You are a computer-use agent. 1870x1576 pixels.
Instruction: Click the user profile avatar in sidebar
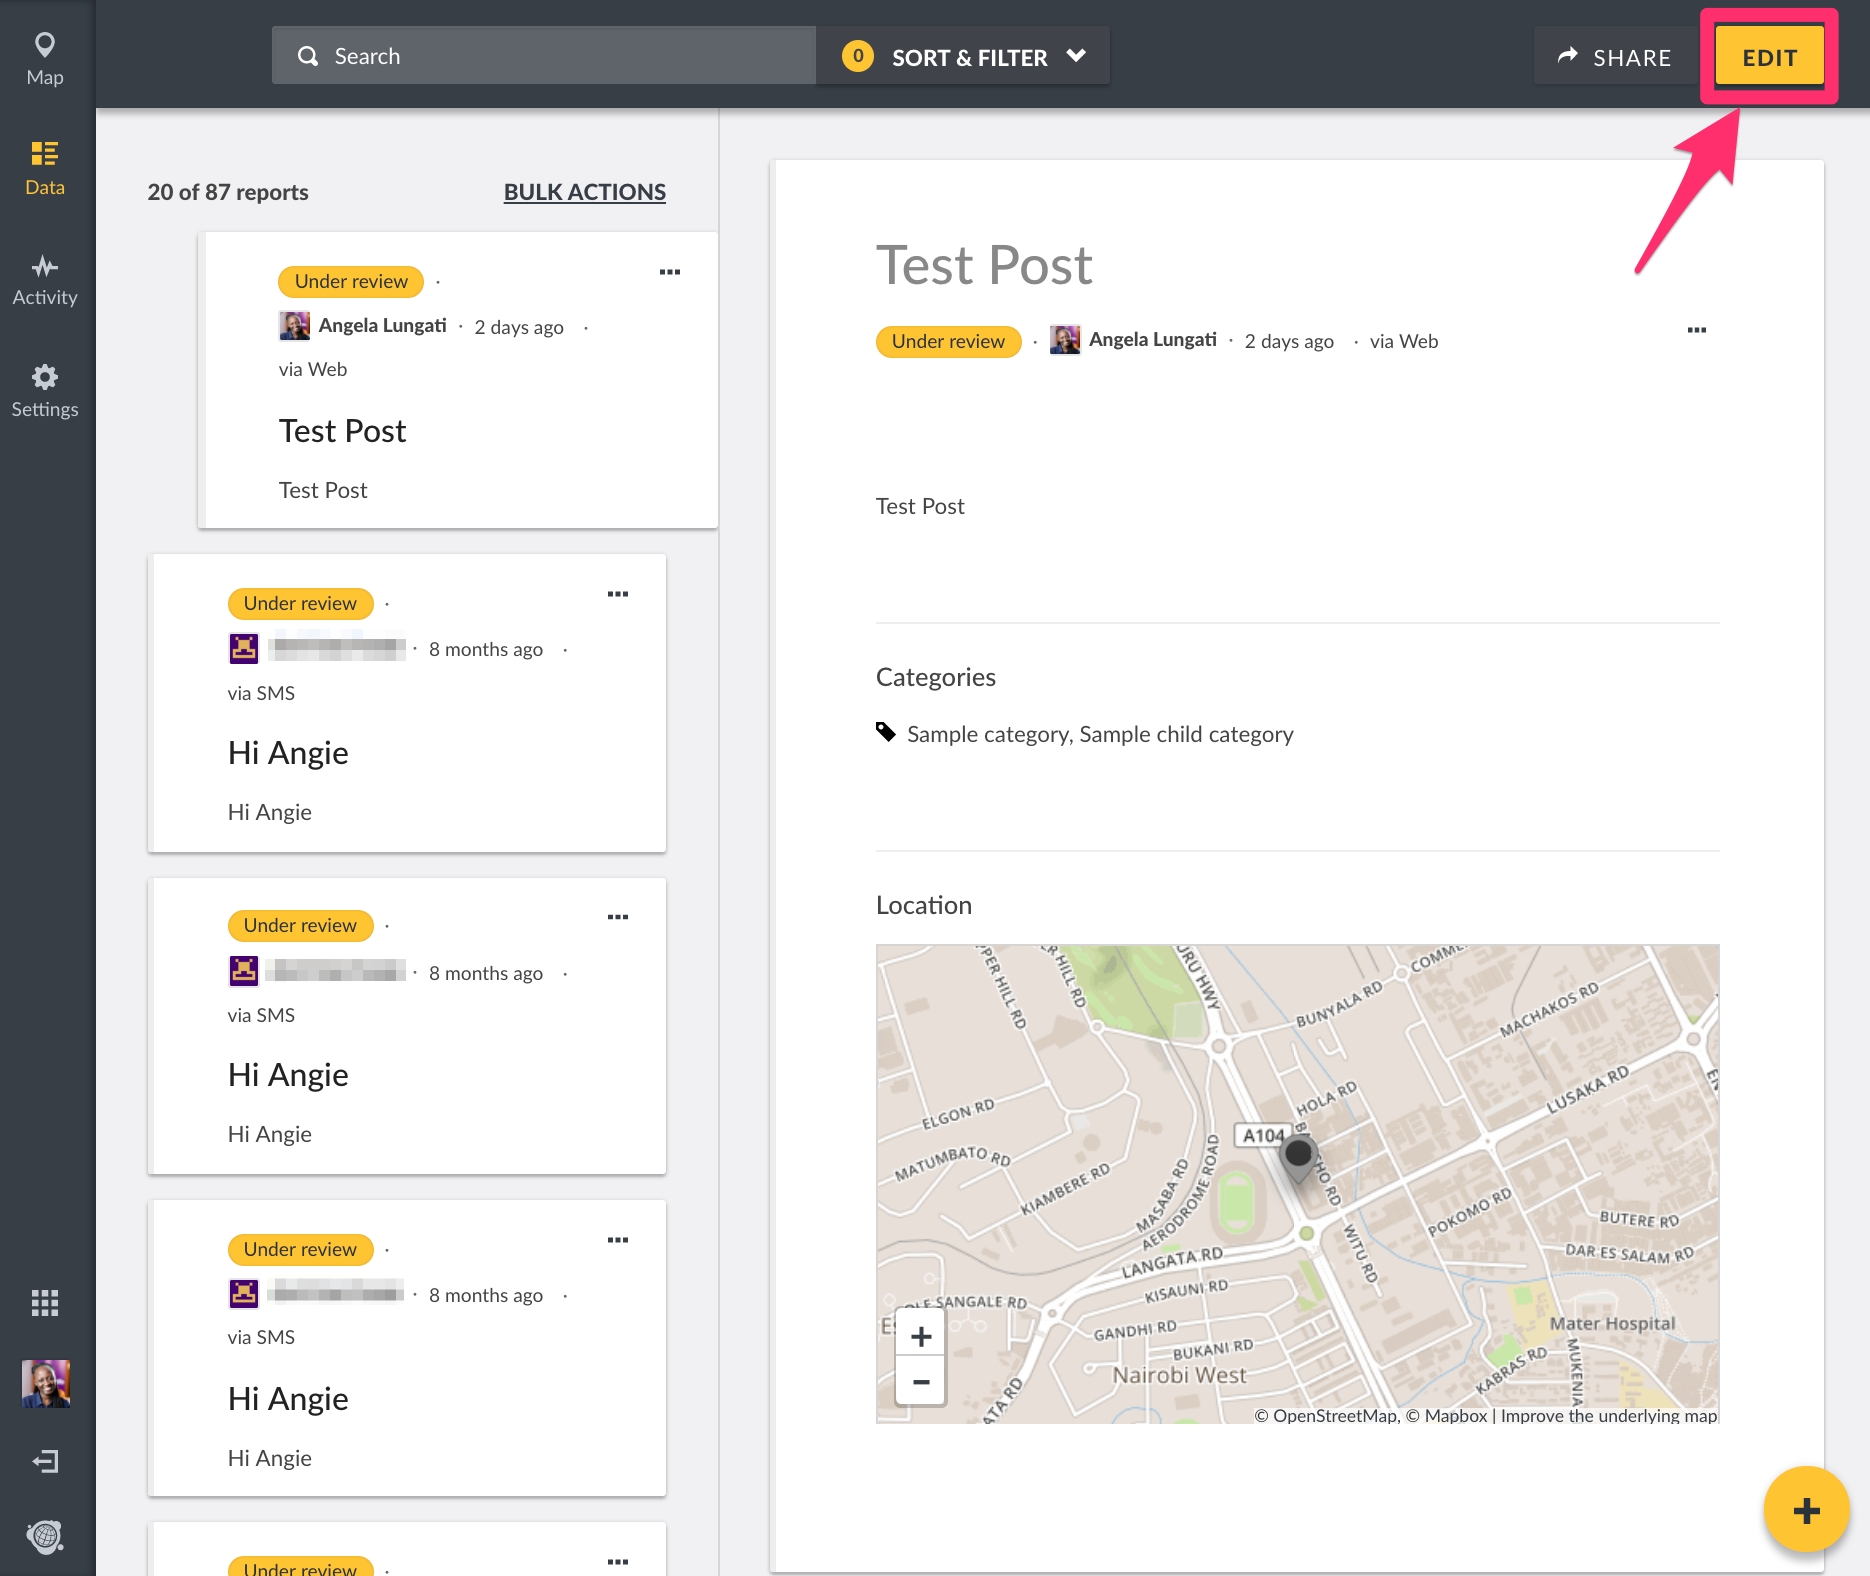[x=45, y=1383]
